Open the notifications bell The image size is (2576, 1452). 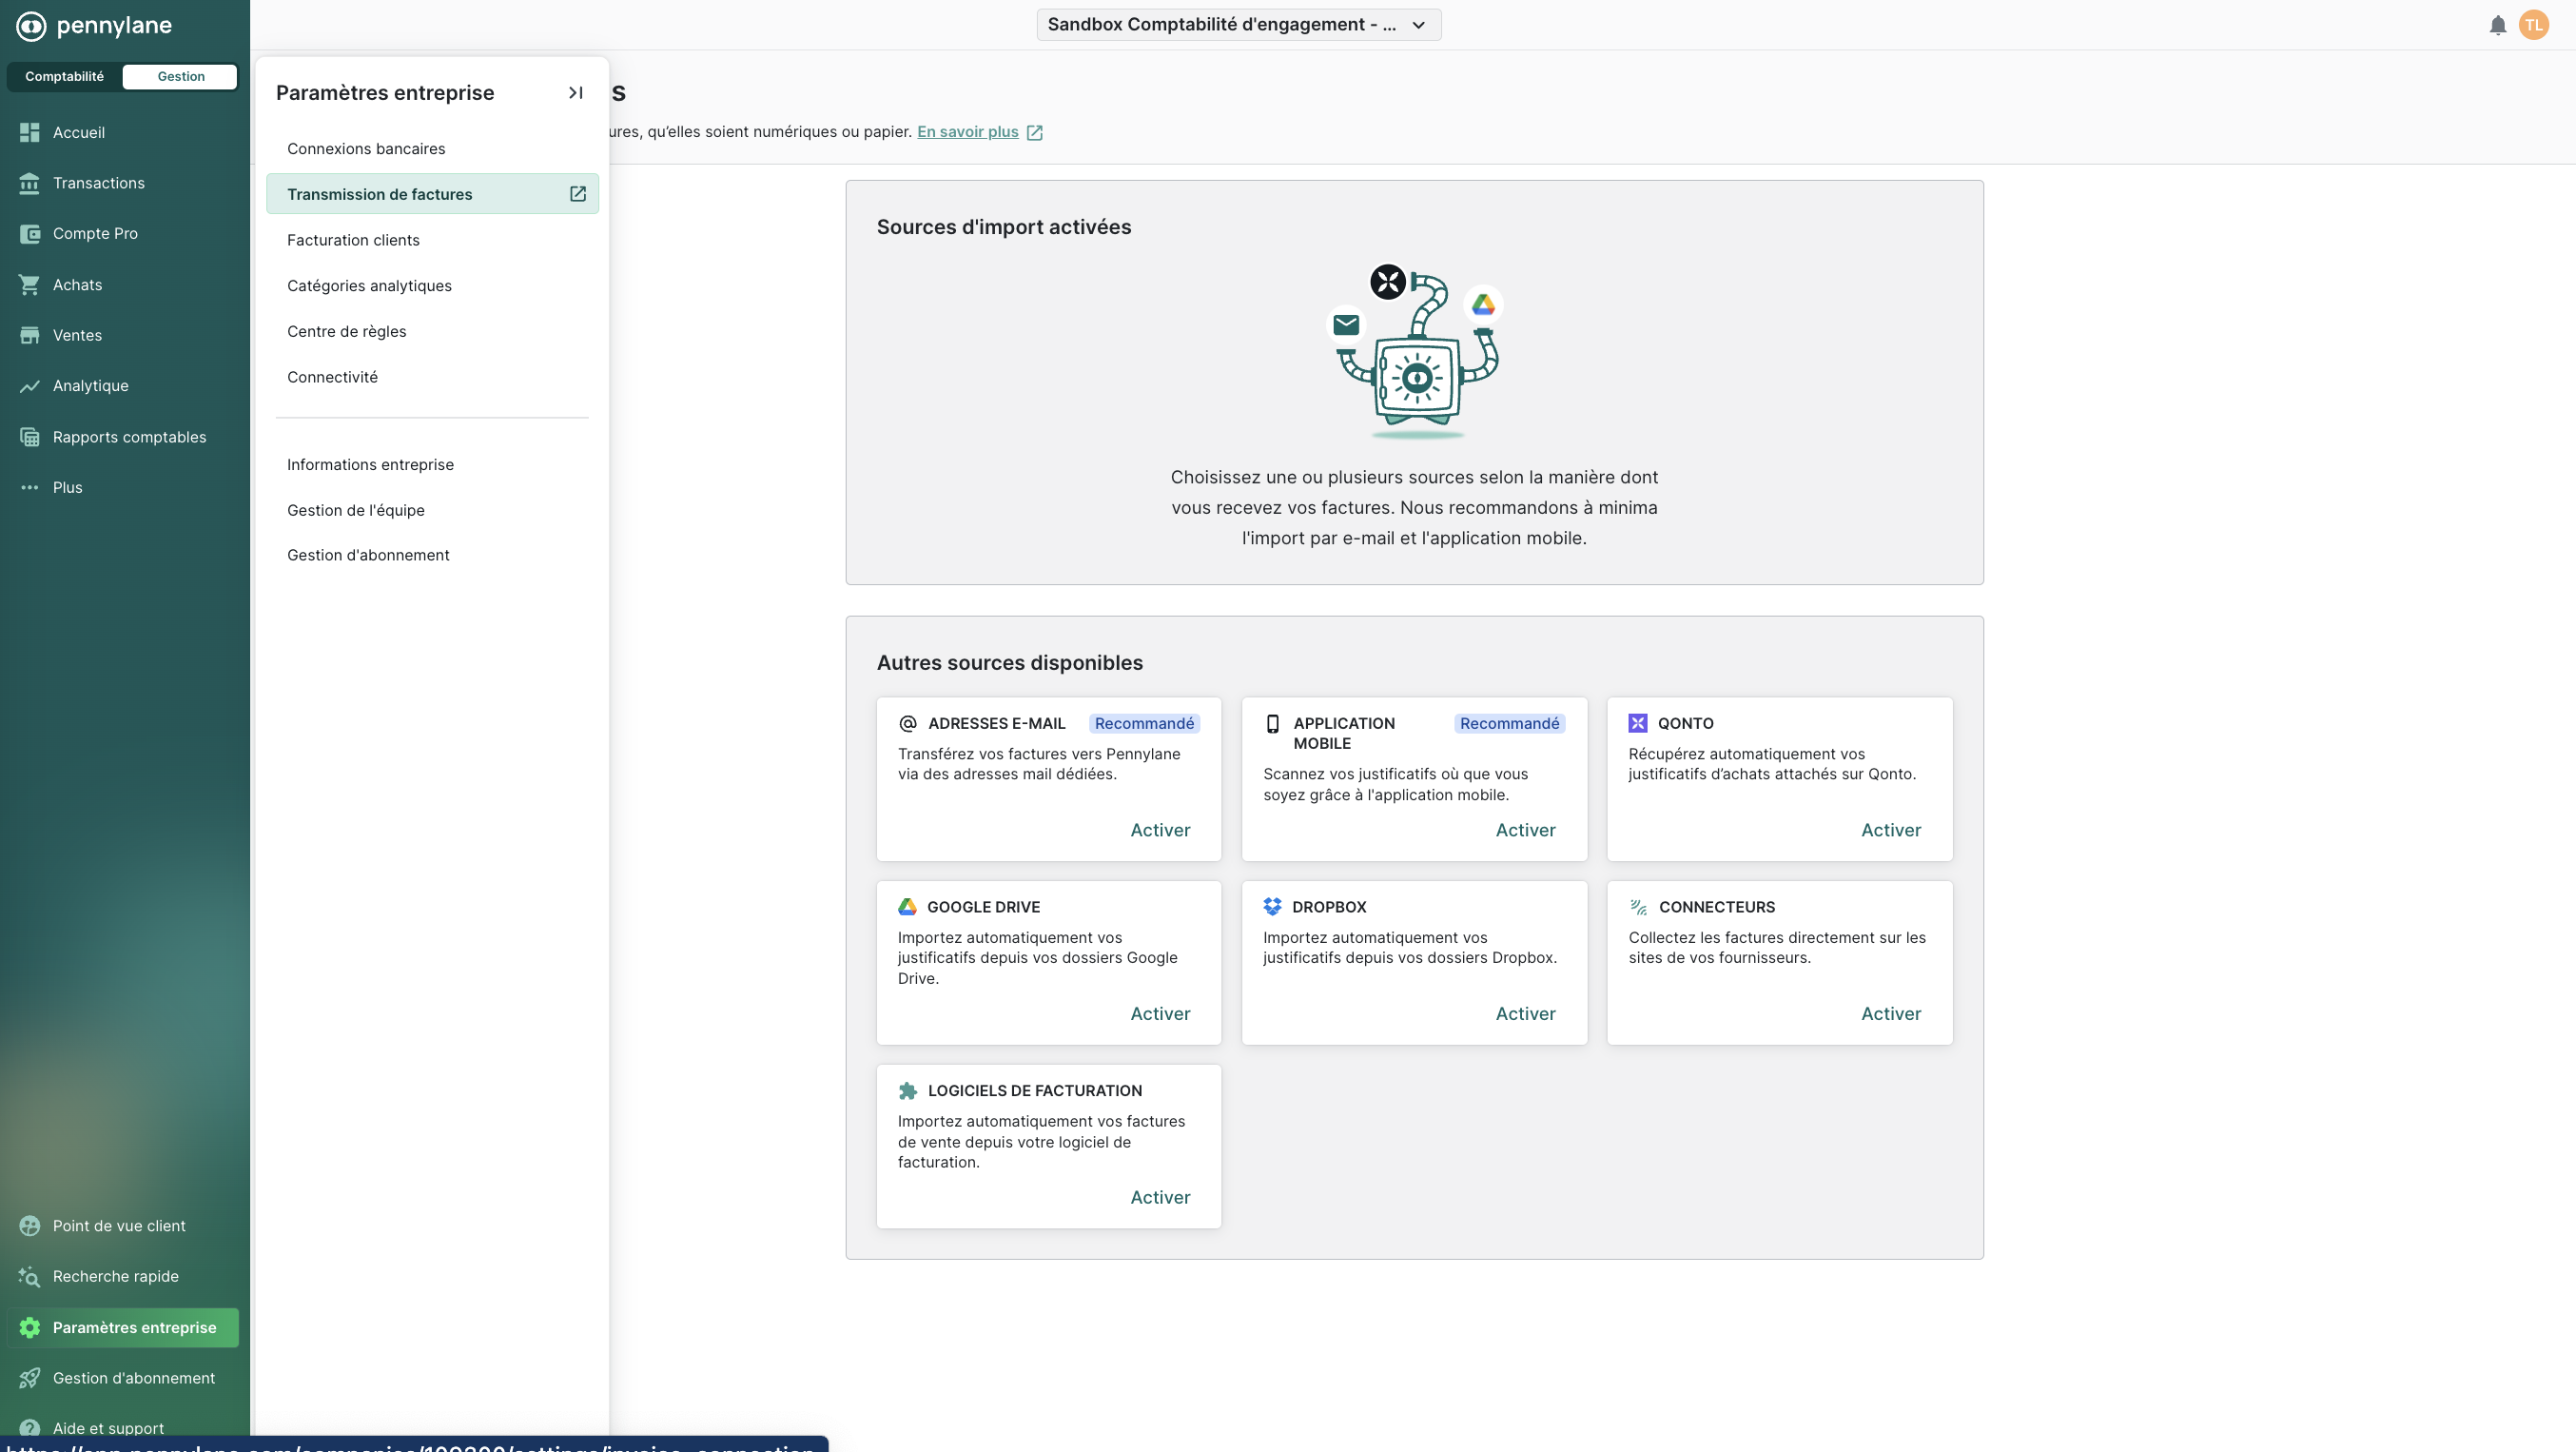click(x=2497, y=25)
